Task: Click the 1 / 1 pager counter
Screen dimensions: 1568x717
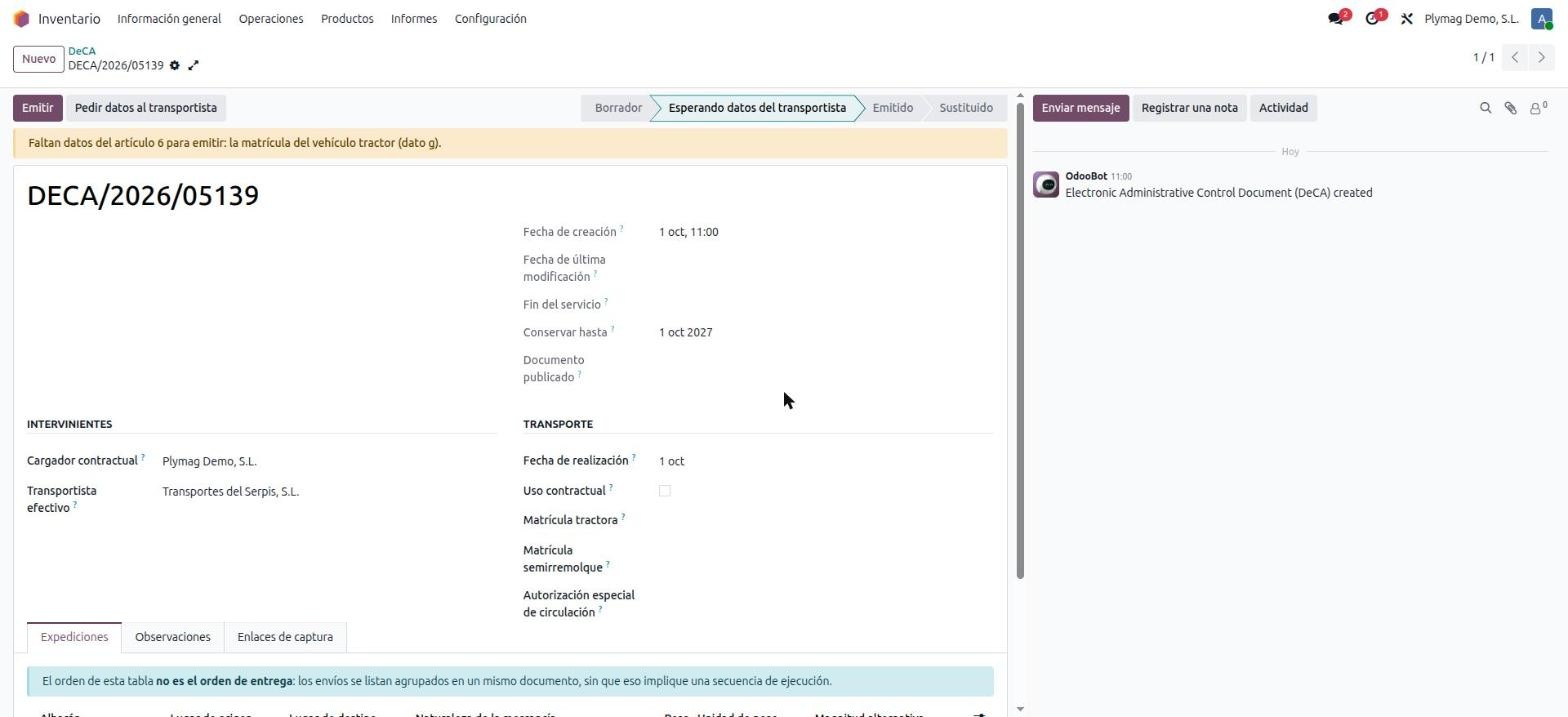Action: pos(1484,58)
